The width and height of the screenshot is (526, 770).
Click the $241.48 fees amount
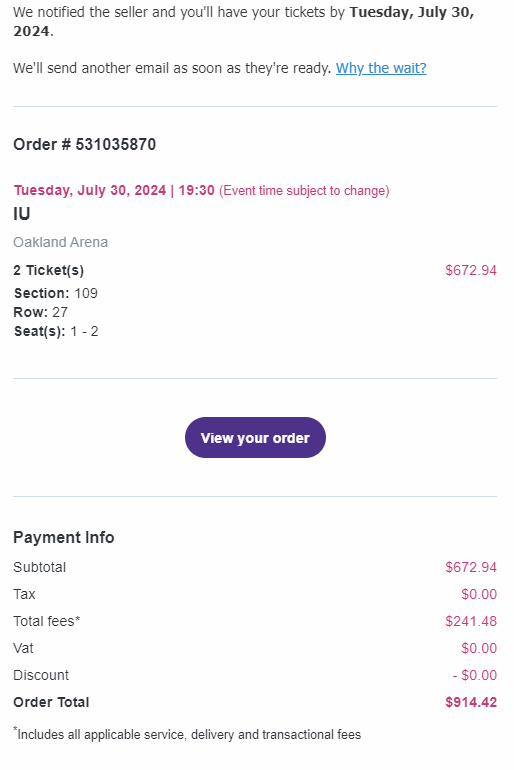coord(471,621)
